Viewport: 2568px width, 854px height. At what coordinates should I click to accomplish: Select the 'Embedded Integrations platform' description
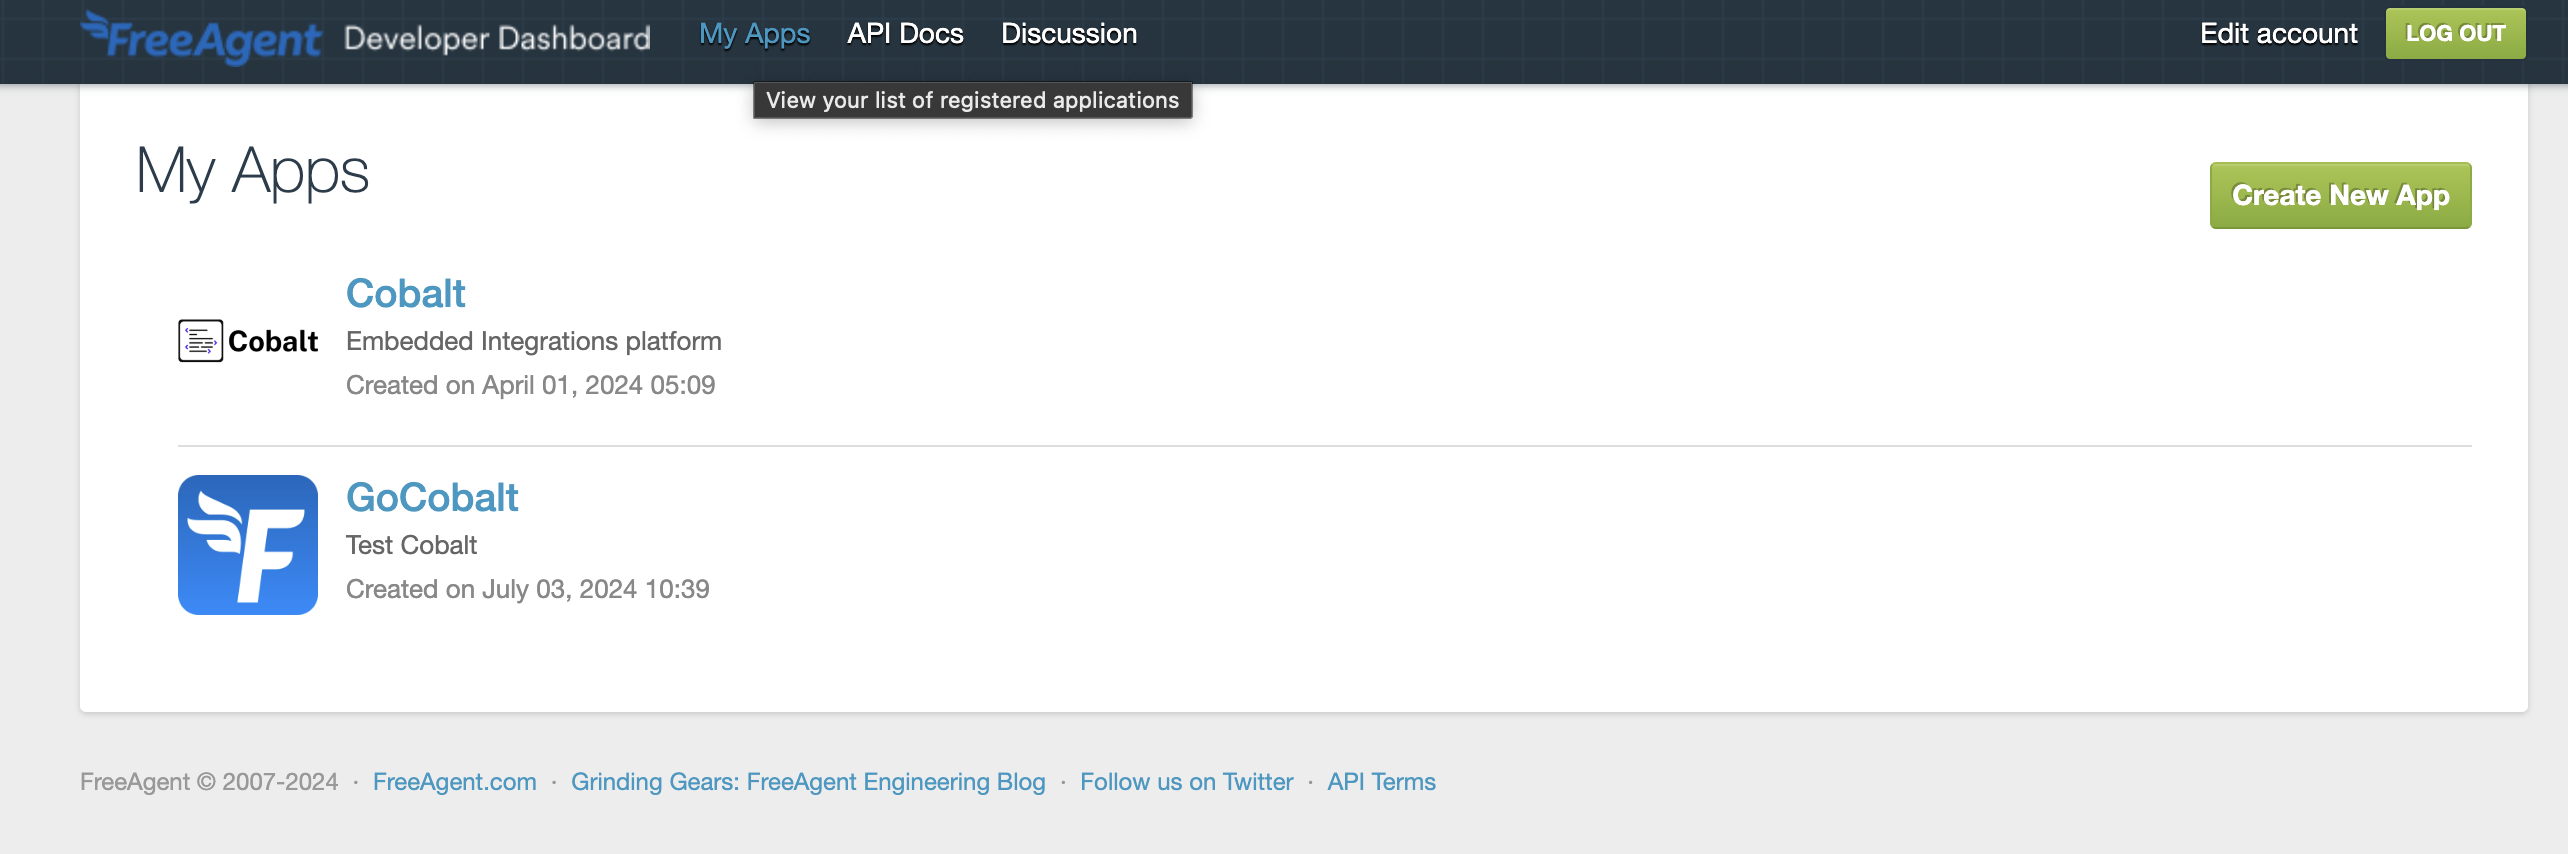point(534,342)
